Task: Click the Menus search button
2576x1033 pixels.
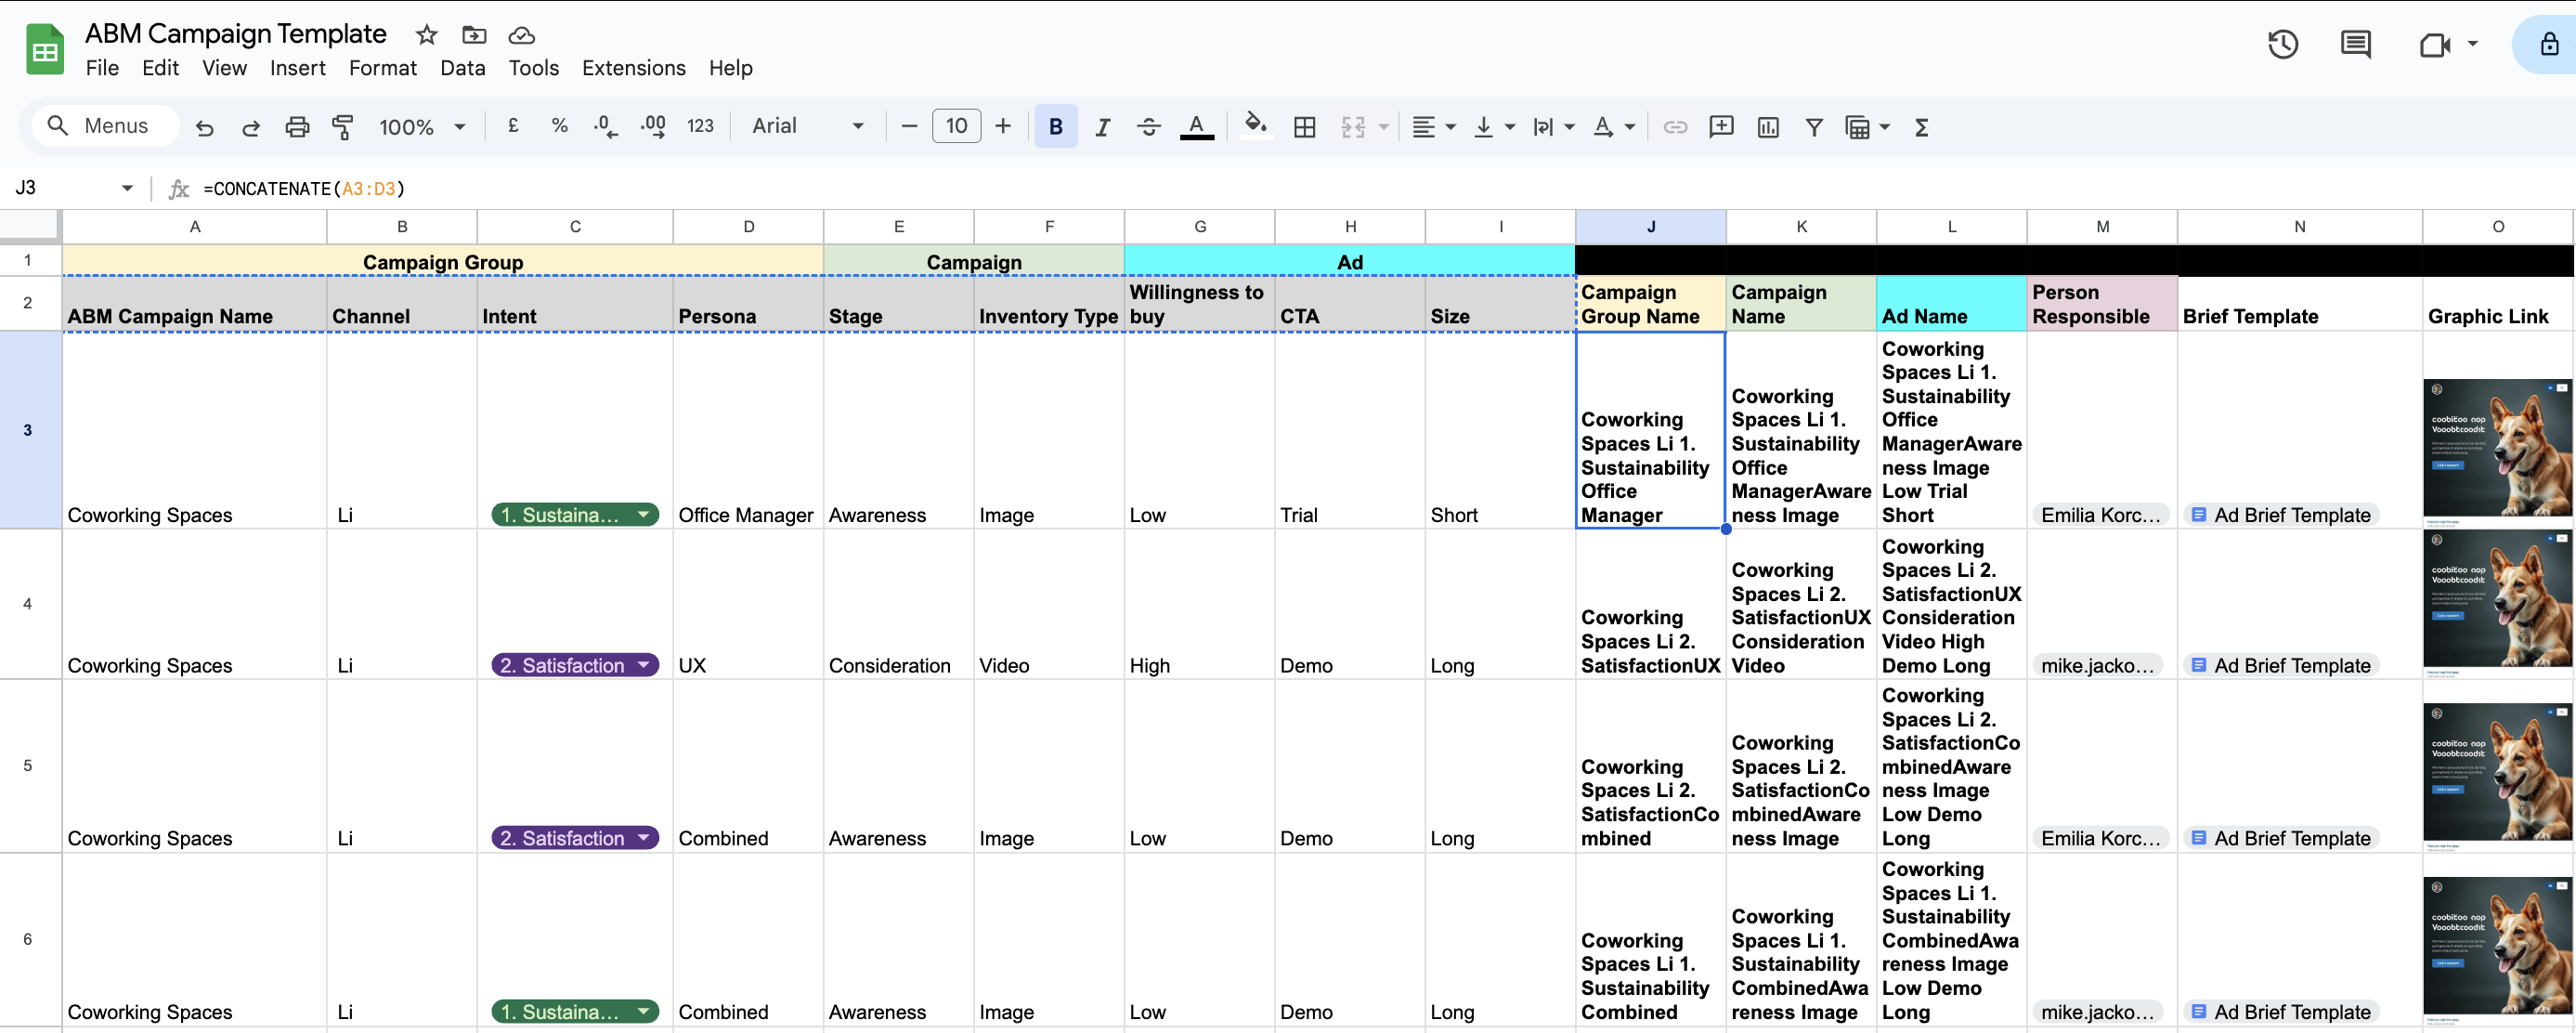Action: point(104,126)
